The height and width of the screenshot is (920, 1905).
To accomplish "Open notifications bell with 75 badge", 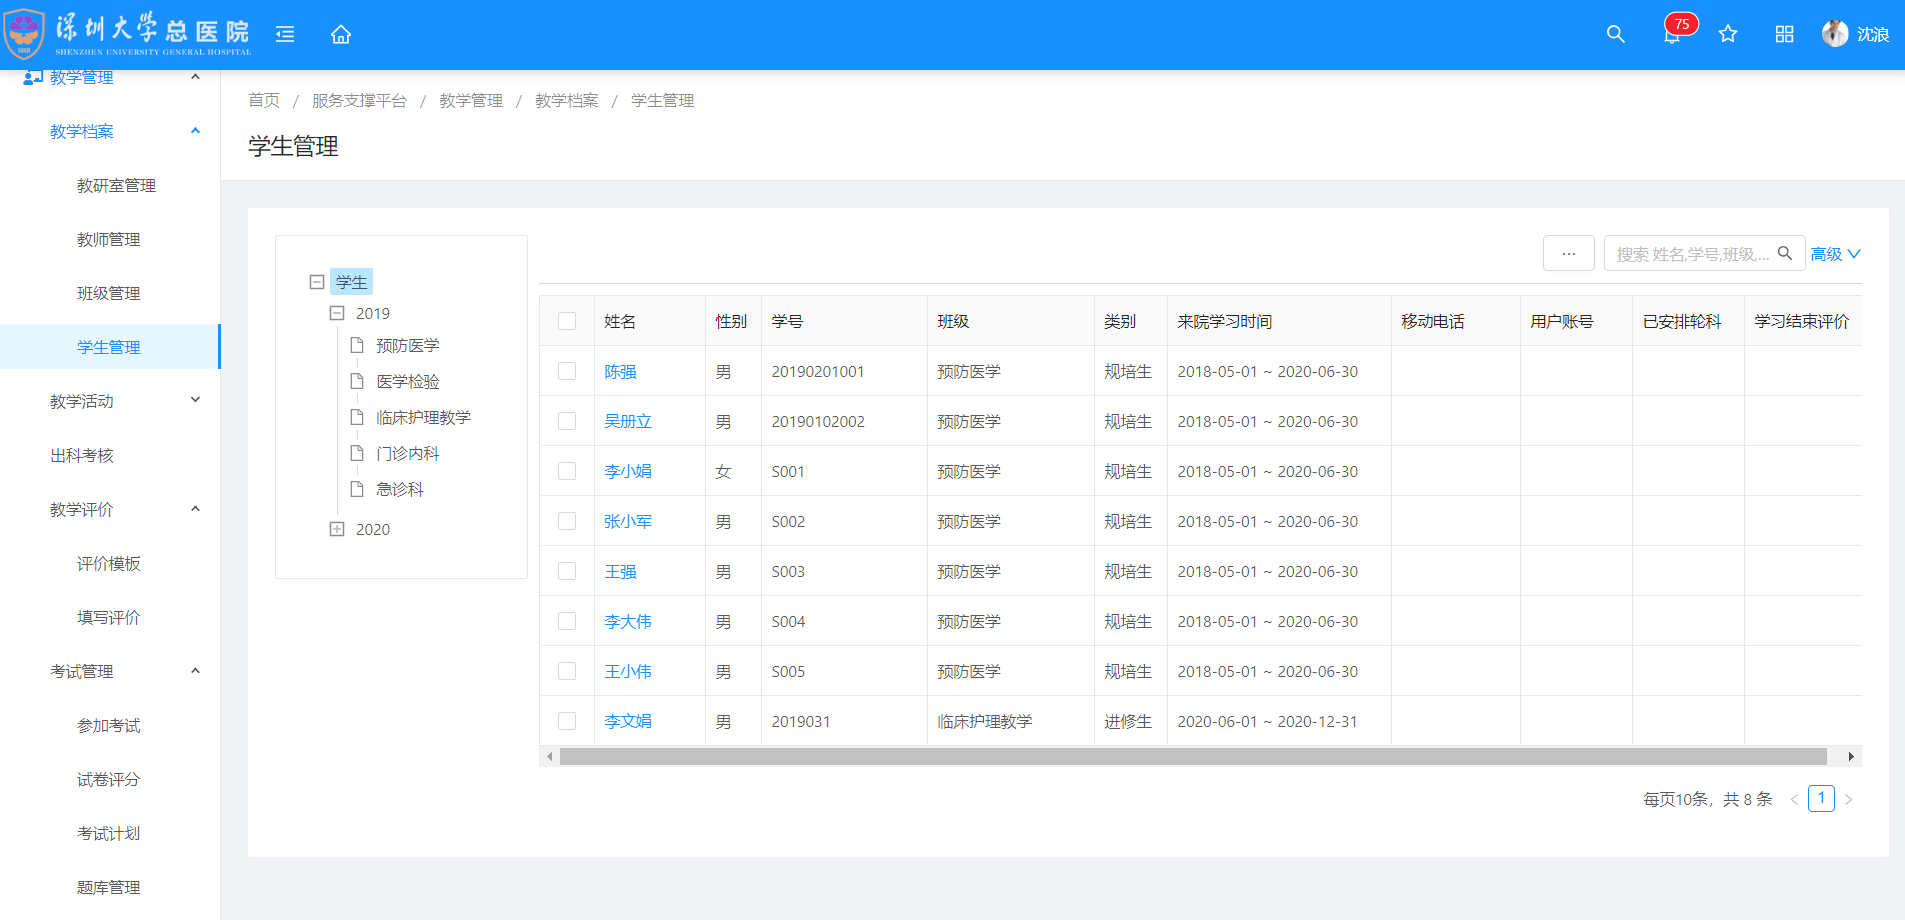I will click(1672, 34).
